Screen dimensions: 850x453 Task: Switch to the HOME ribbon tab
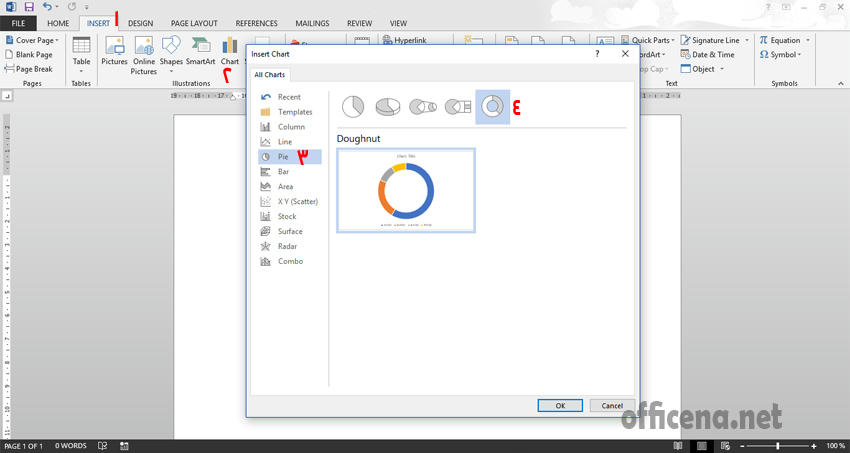[58, 23]
